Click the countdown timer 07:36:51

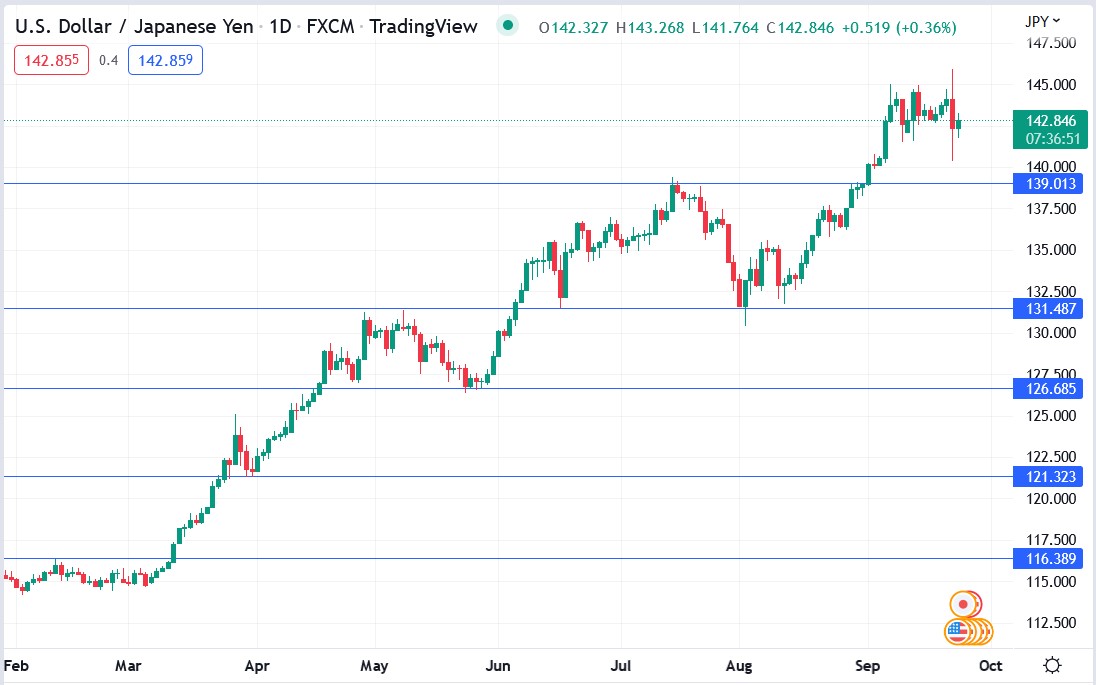click(1053, 138)
